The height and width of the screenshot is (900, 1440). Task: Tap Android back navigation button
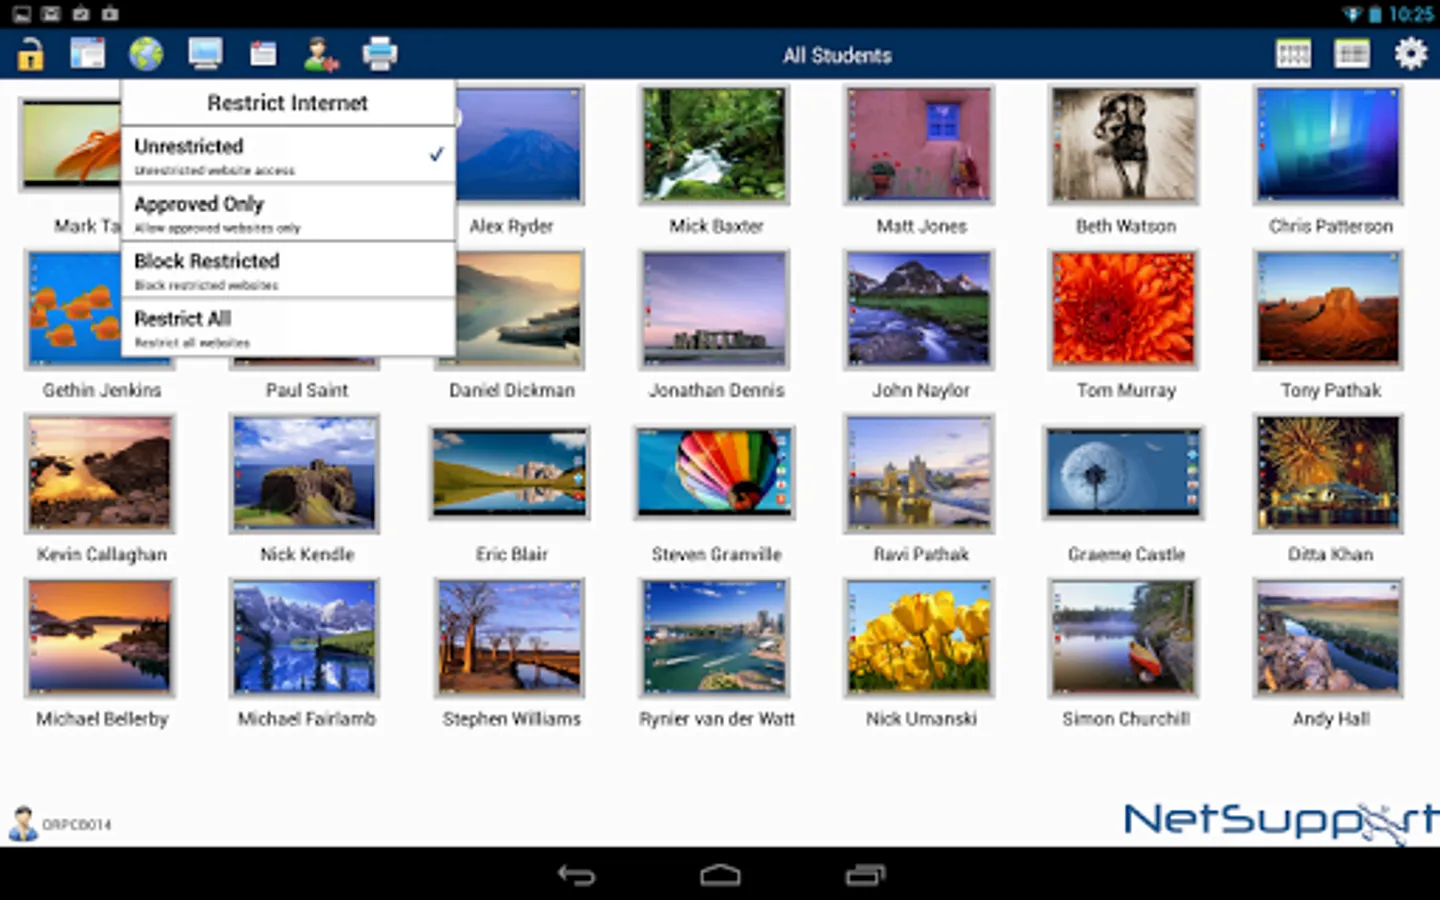click(x=577, y=875)
